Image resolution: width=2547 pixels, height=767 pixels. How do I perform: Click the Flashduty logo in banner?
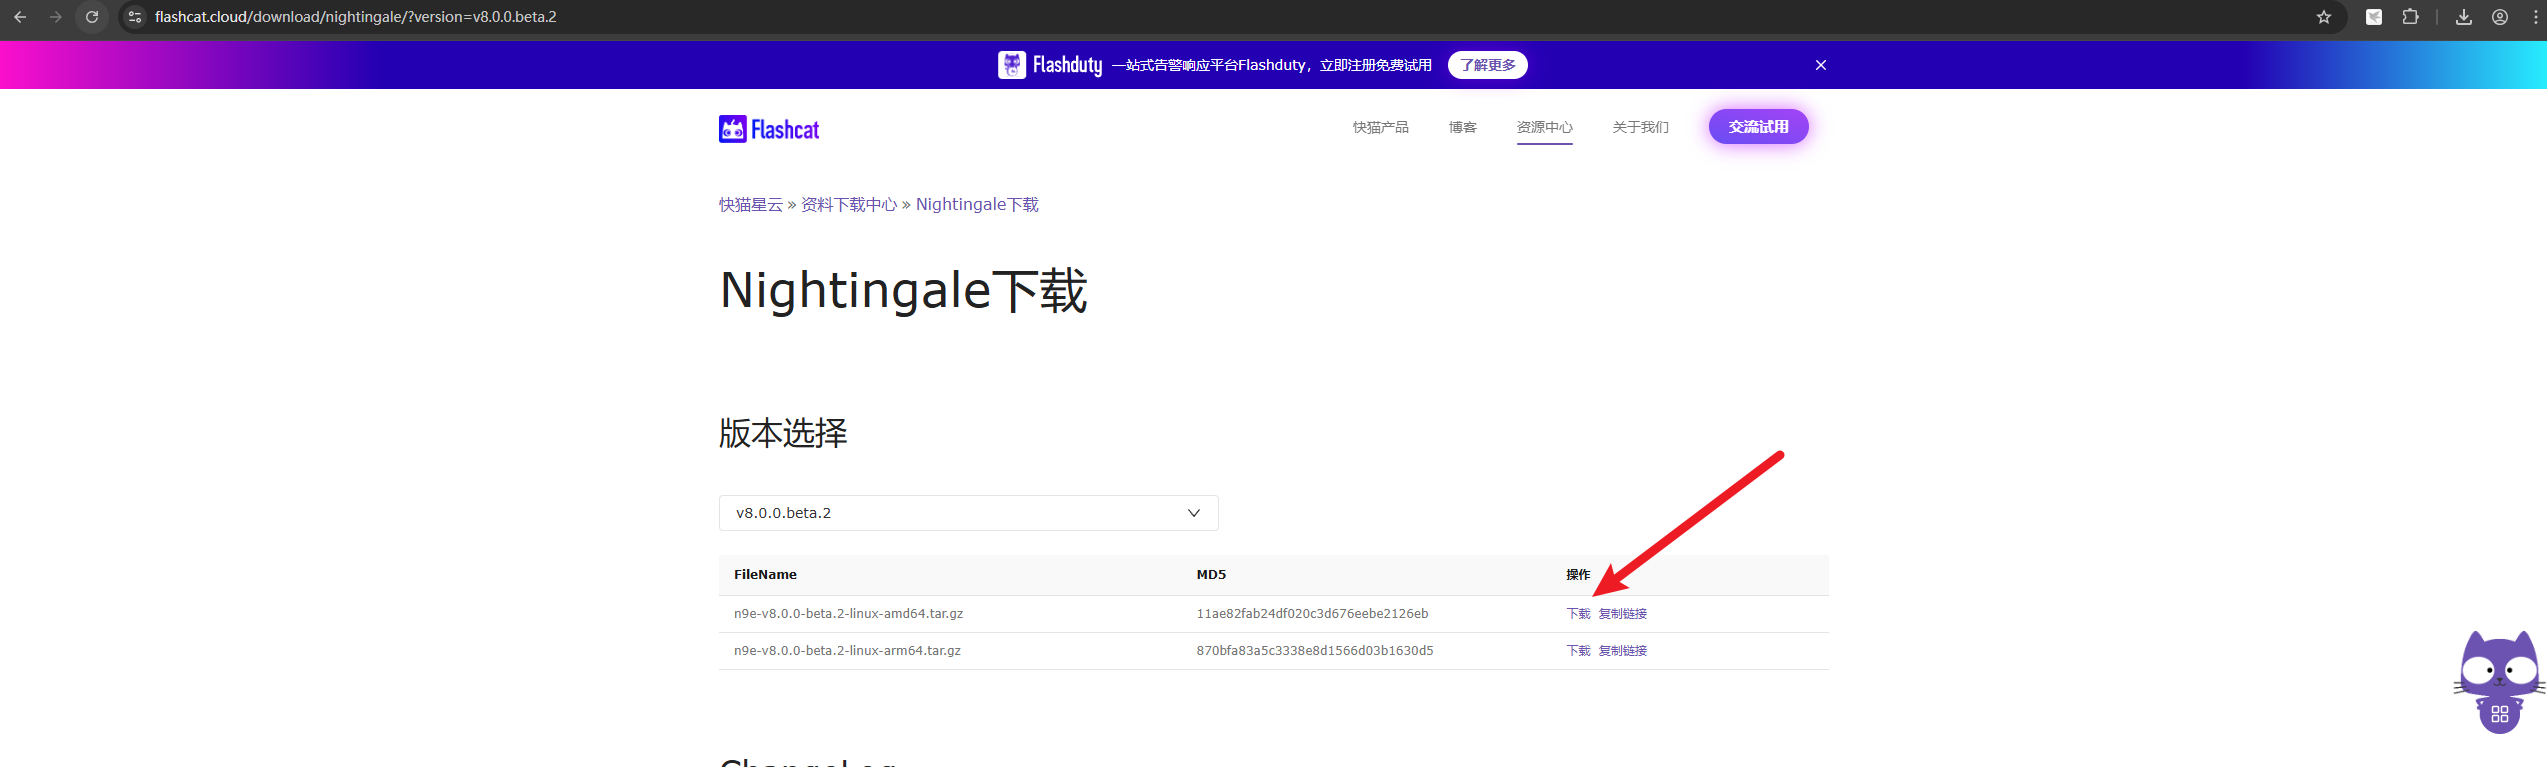(x=1050, y=65)
